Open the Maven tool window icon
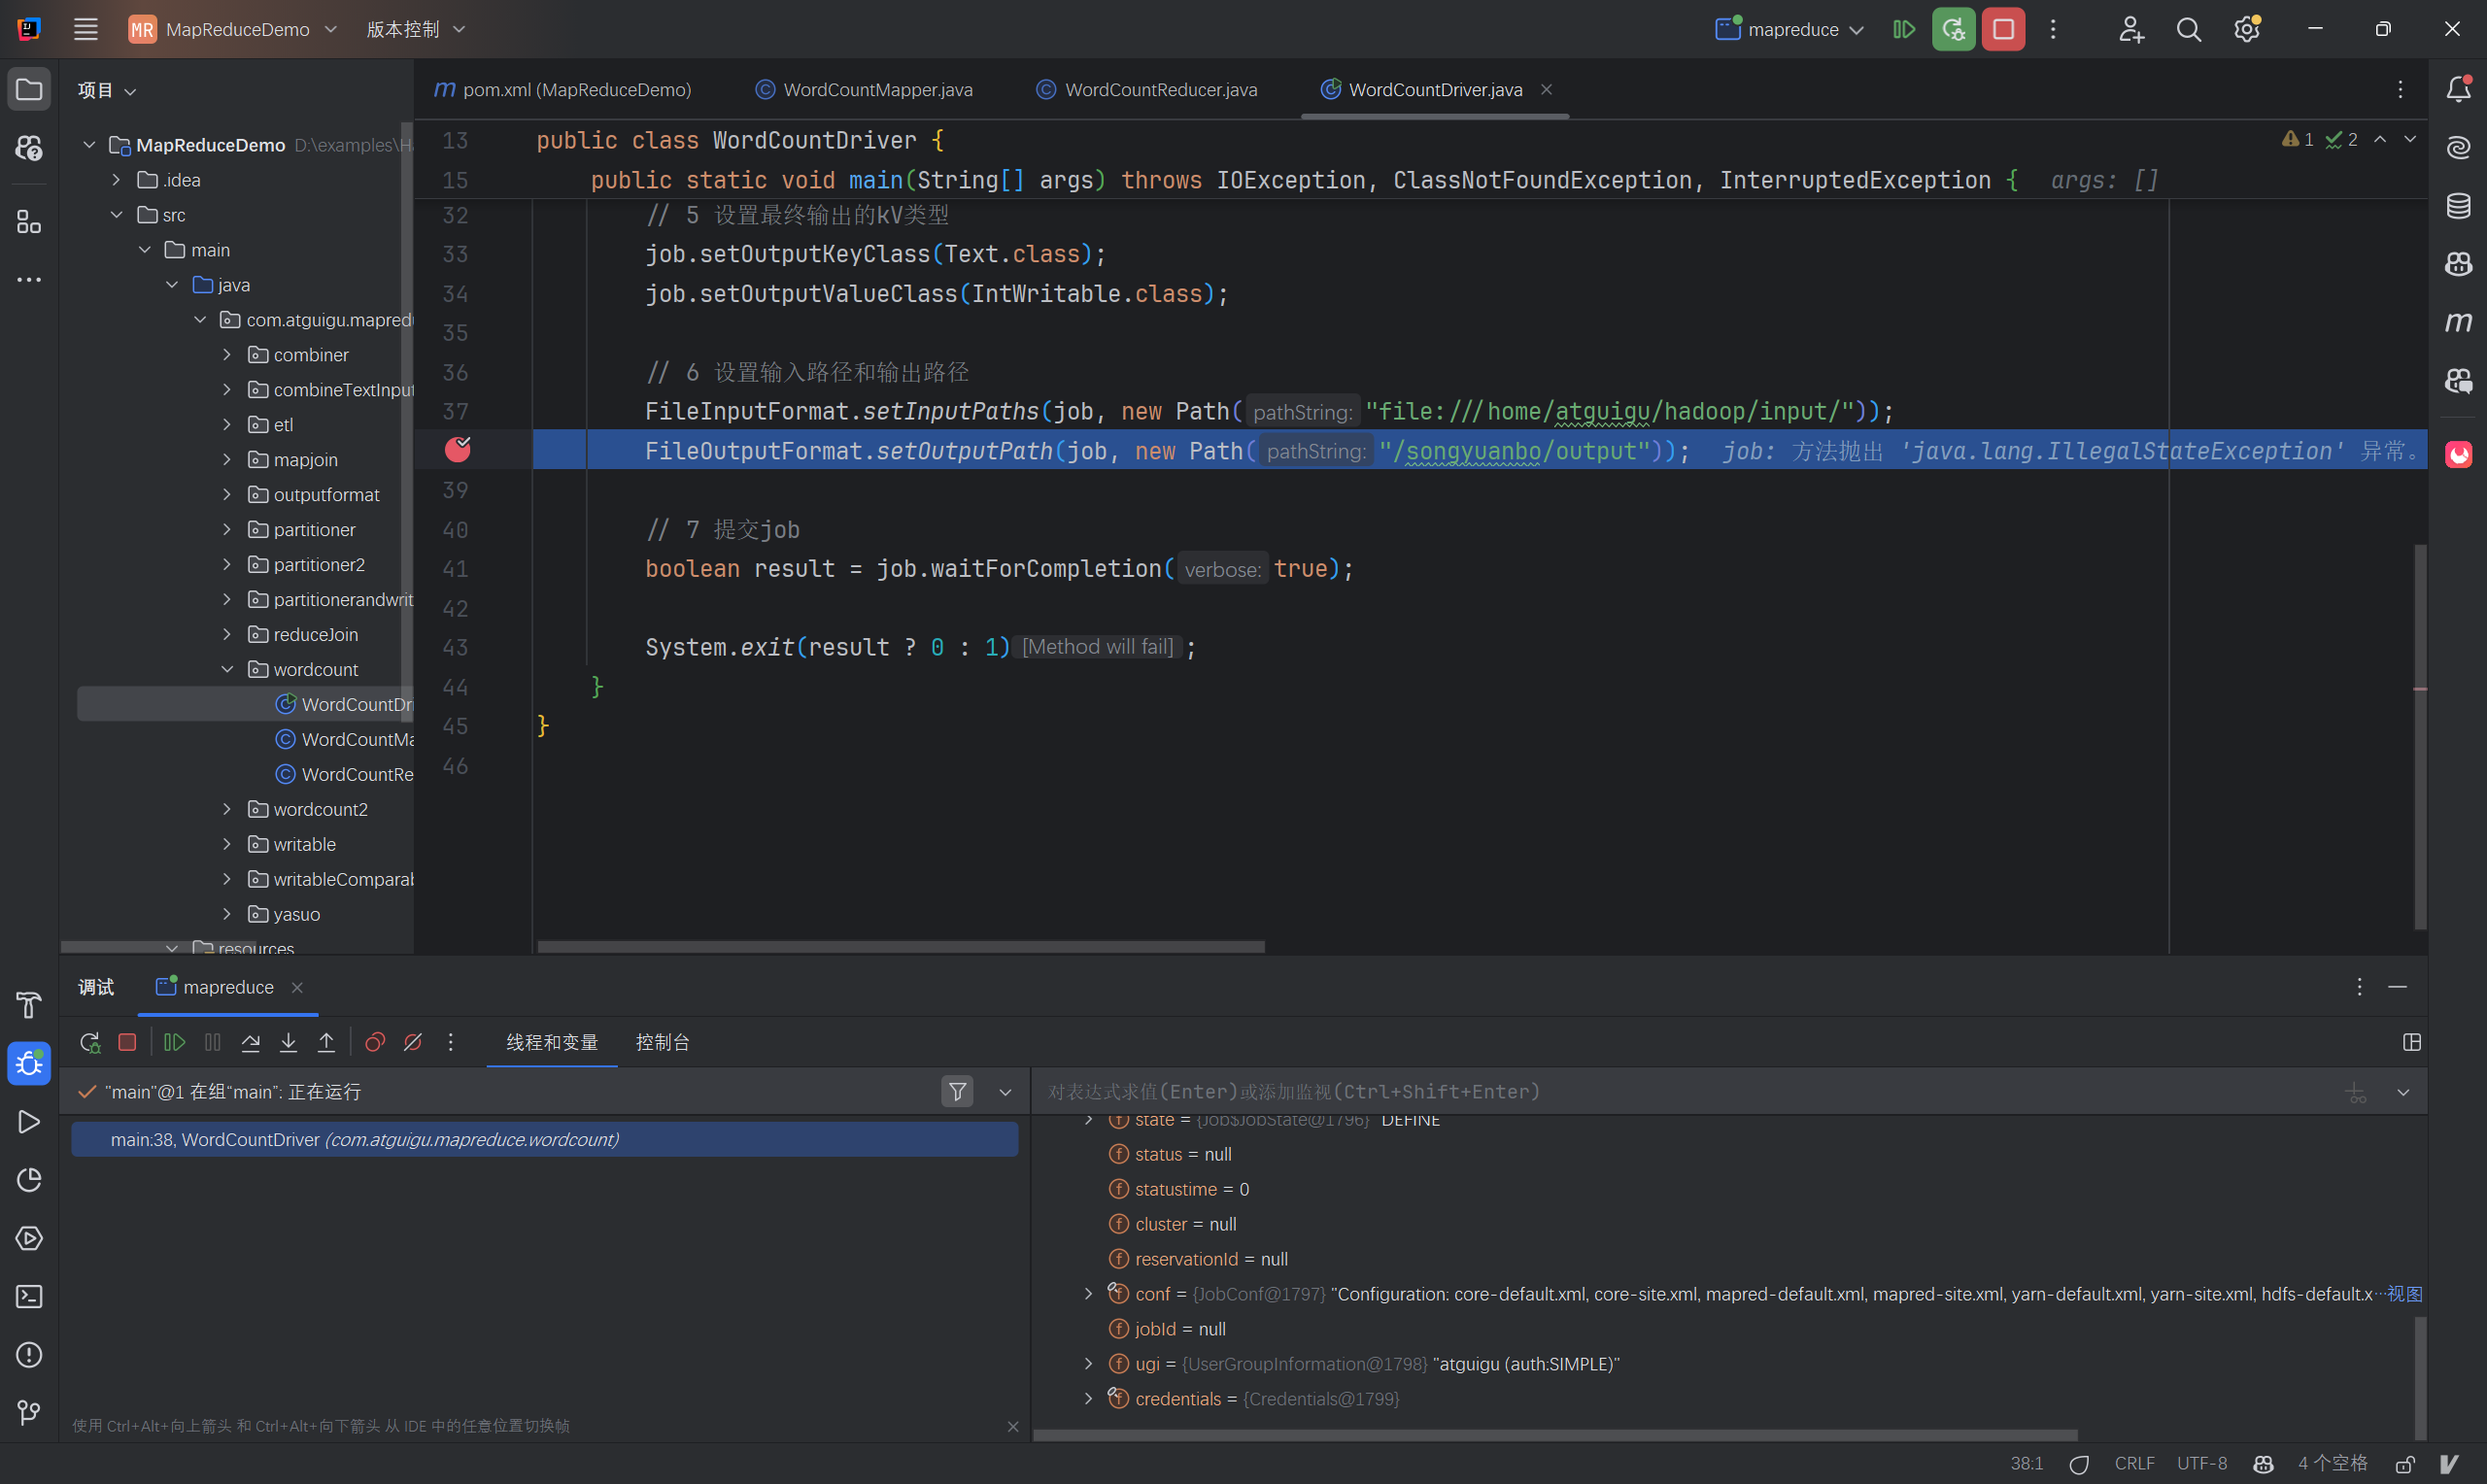The width and height of the screenshot is (2487, 1484). coord(2458,322)
